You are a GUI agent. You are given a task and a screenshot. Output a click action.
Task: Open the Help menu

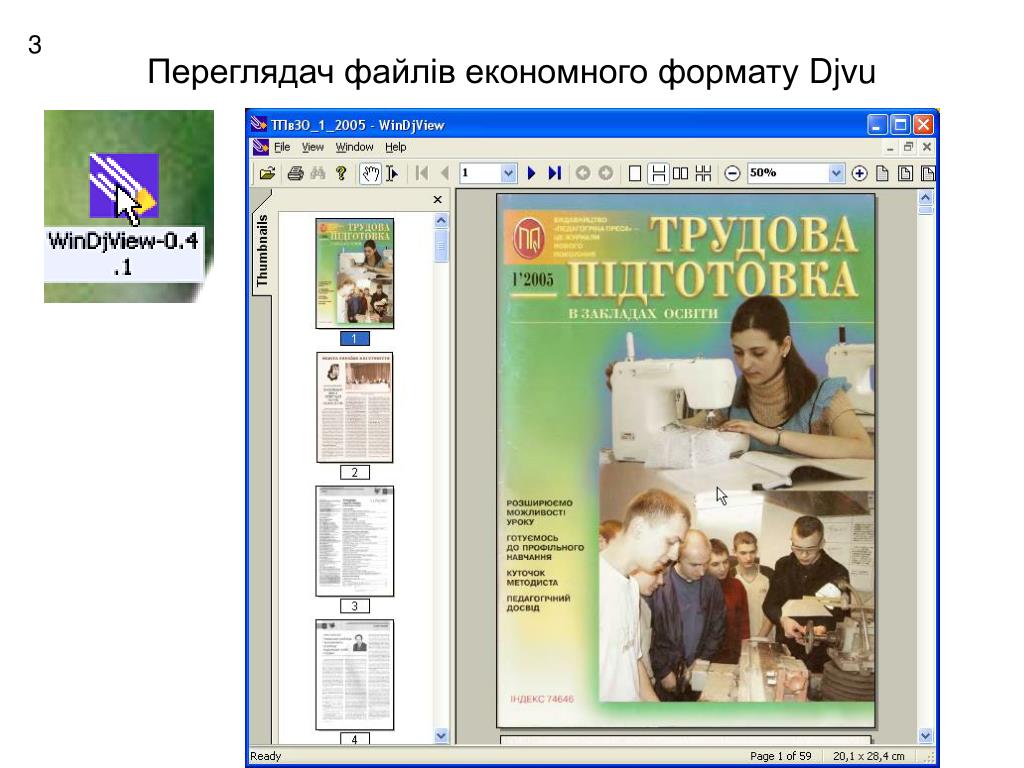(396, 147)
